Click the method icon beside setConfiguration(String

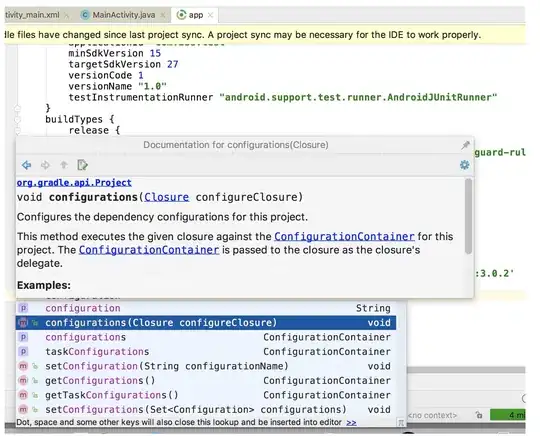[x=23, y=366]
